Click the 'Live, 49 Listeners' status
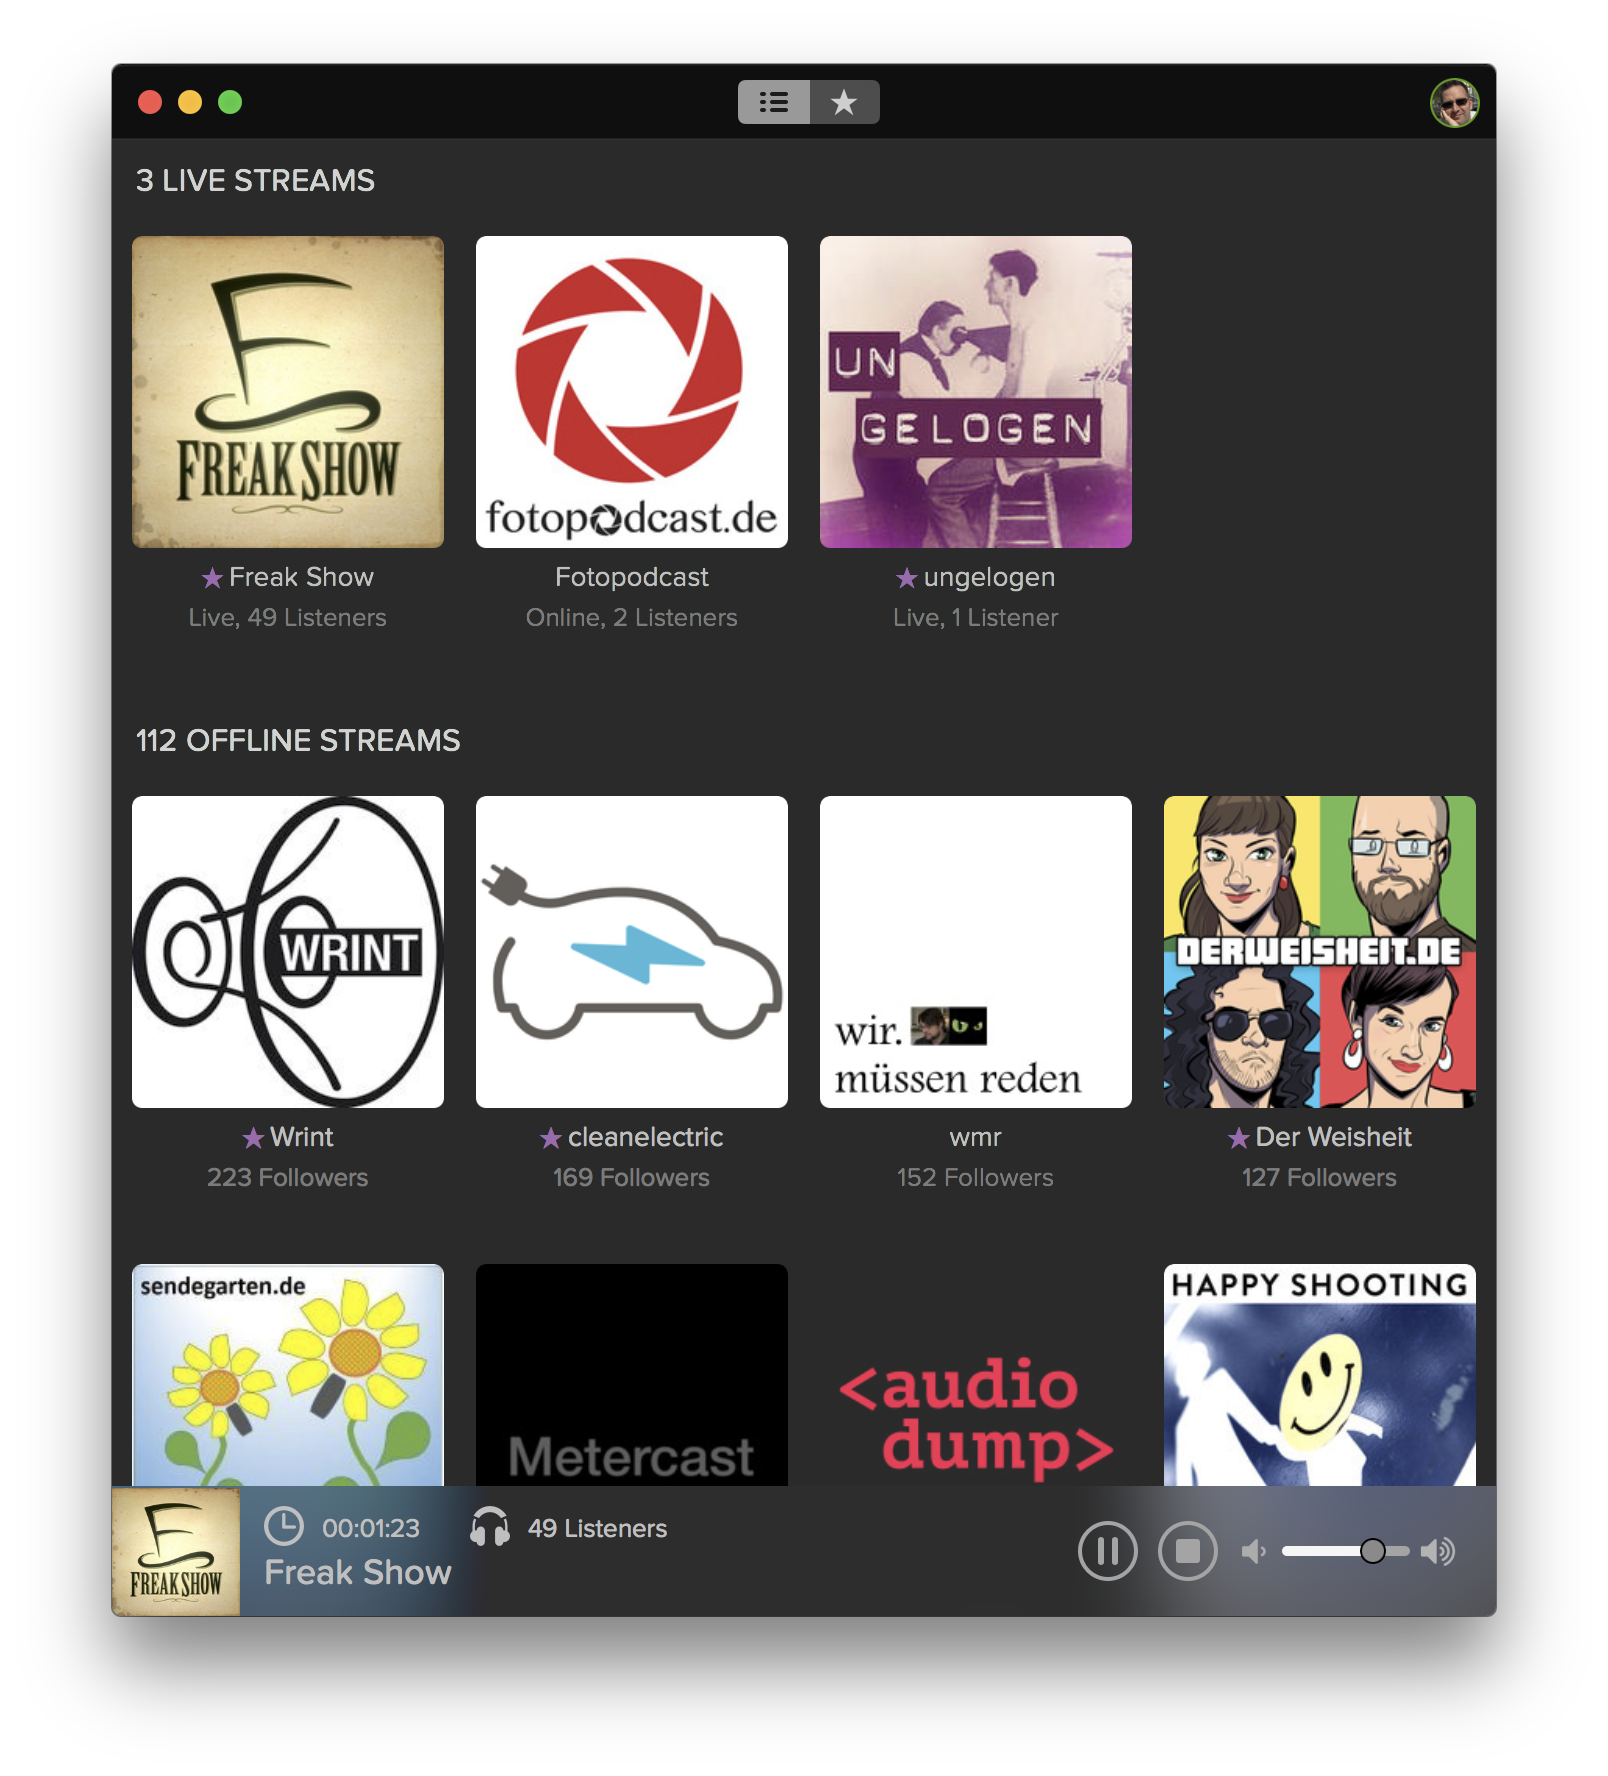1608x1776 pixels. pyautogui.click(x=288, y=618)
